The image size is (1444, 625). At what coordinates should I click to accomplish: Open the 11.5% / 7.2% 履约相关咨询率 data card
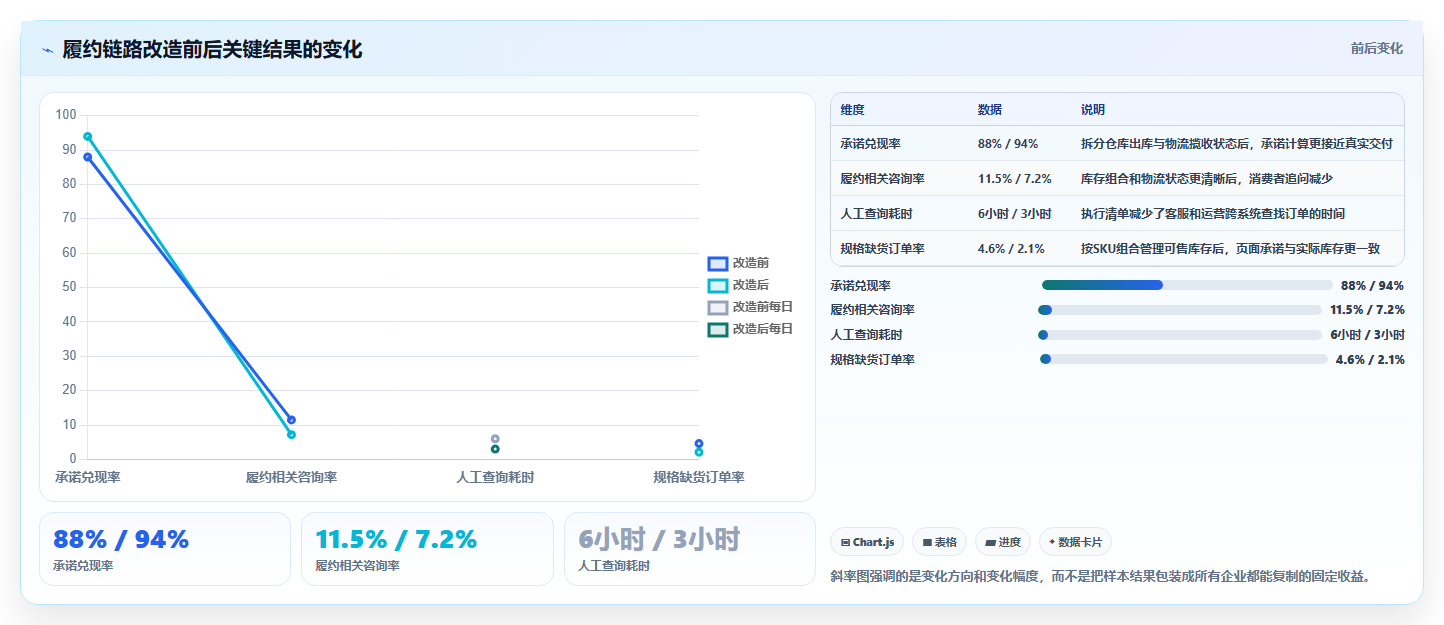(x=427, y=549)
